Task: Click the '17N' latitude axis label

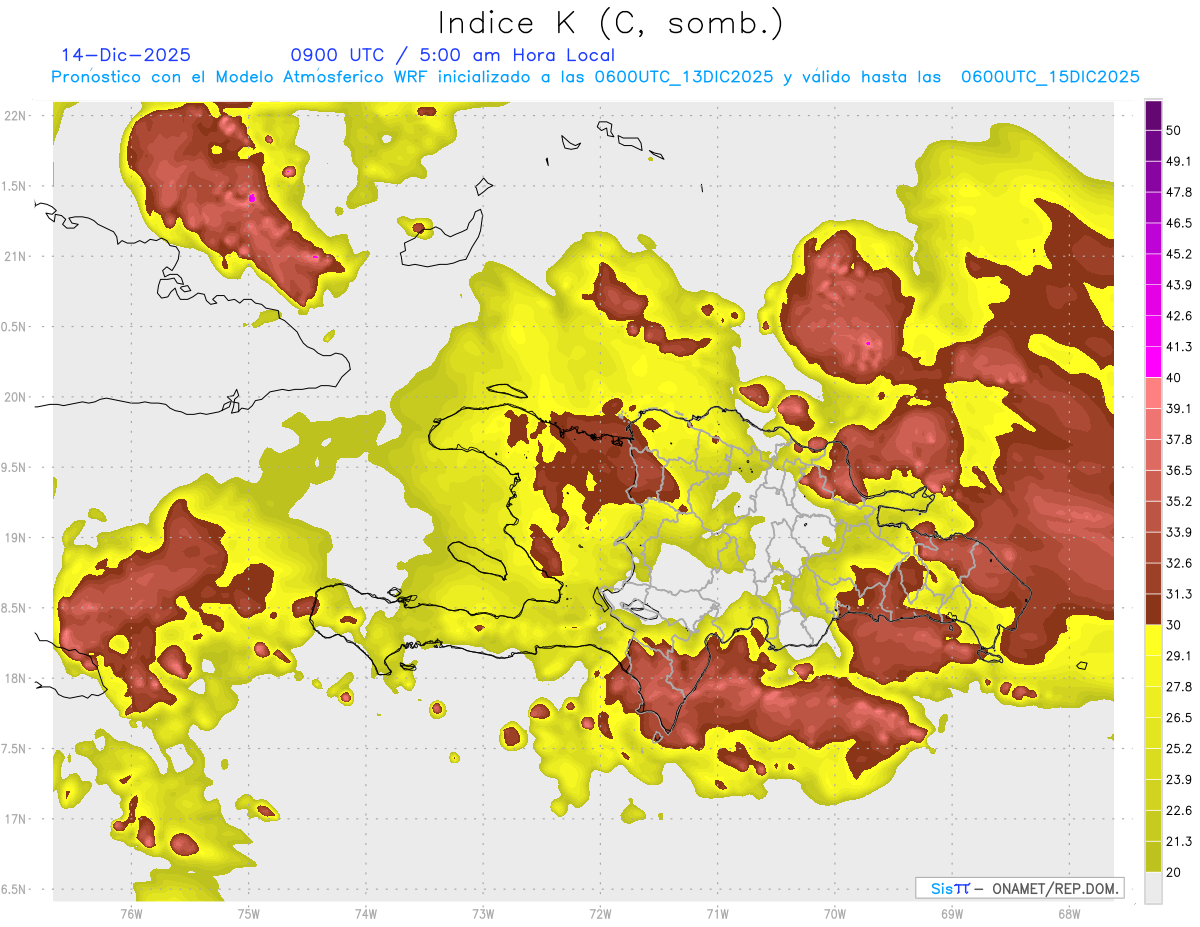Action: click(14, 819)
